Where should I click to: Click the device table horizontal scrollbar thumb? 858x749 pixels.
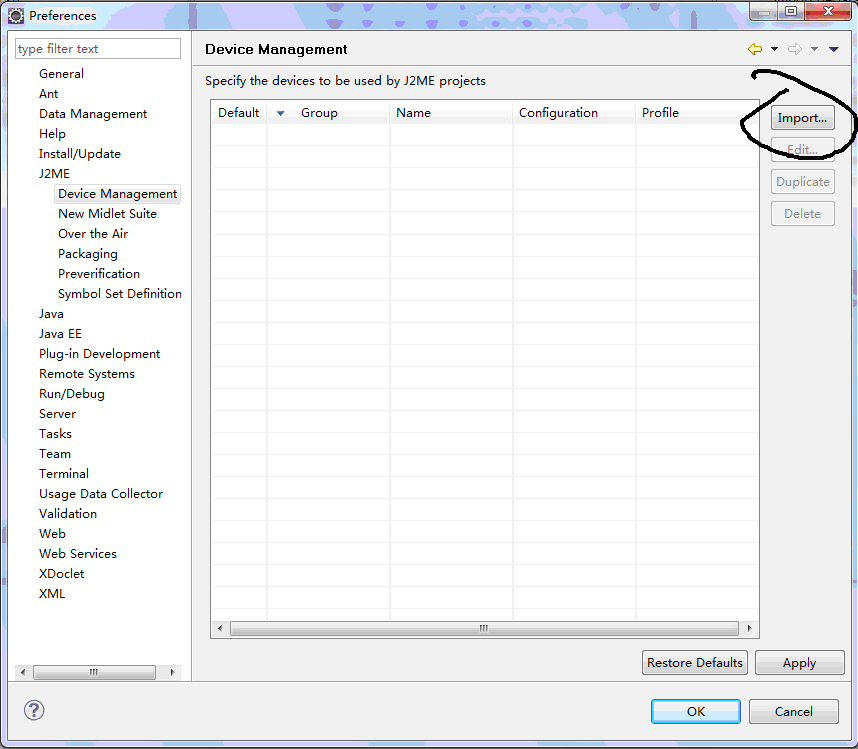click(x=484, y=628)
